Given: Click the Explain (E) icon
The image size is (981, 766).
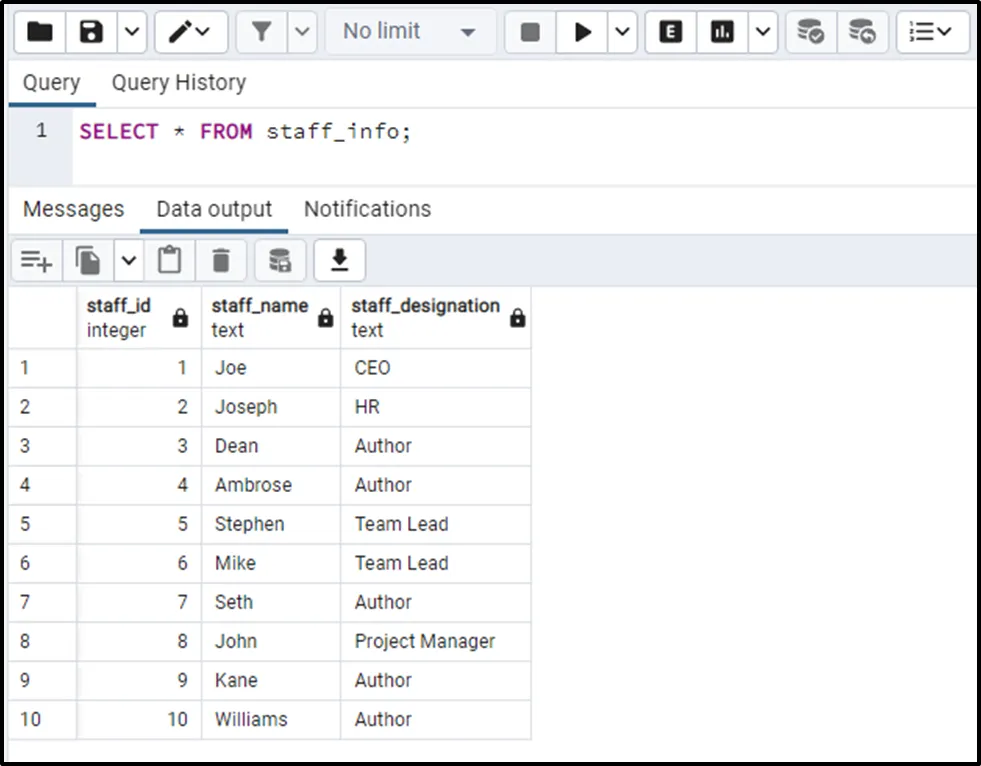Looking at the screenshot, I should [x=671, y=32].
